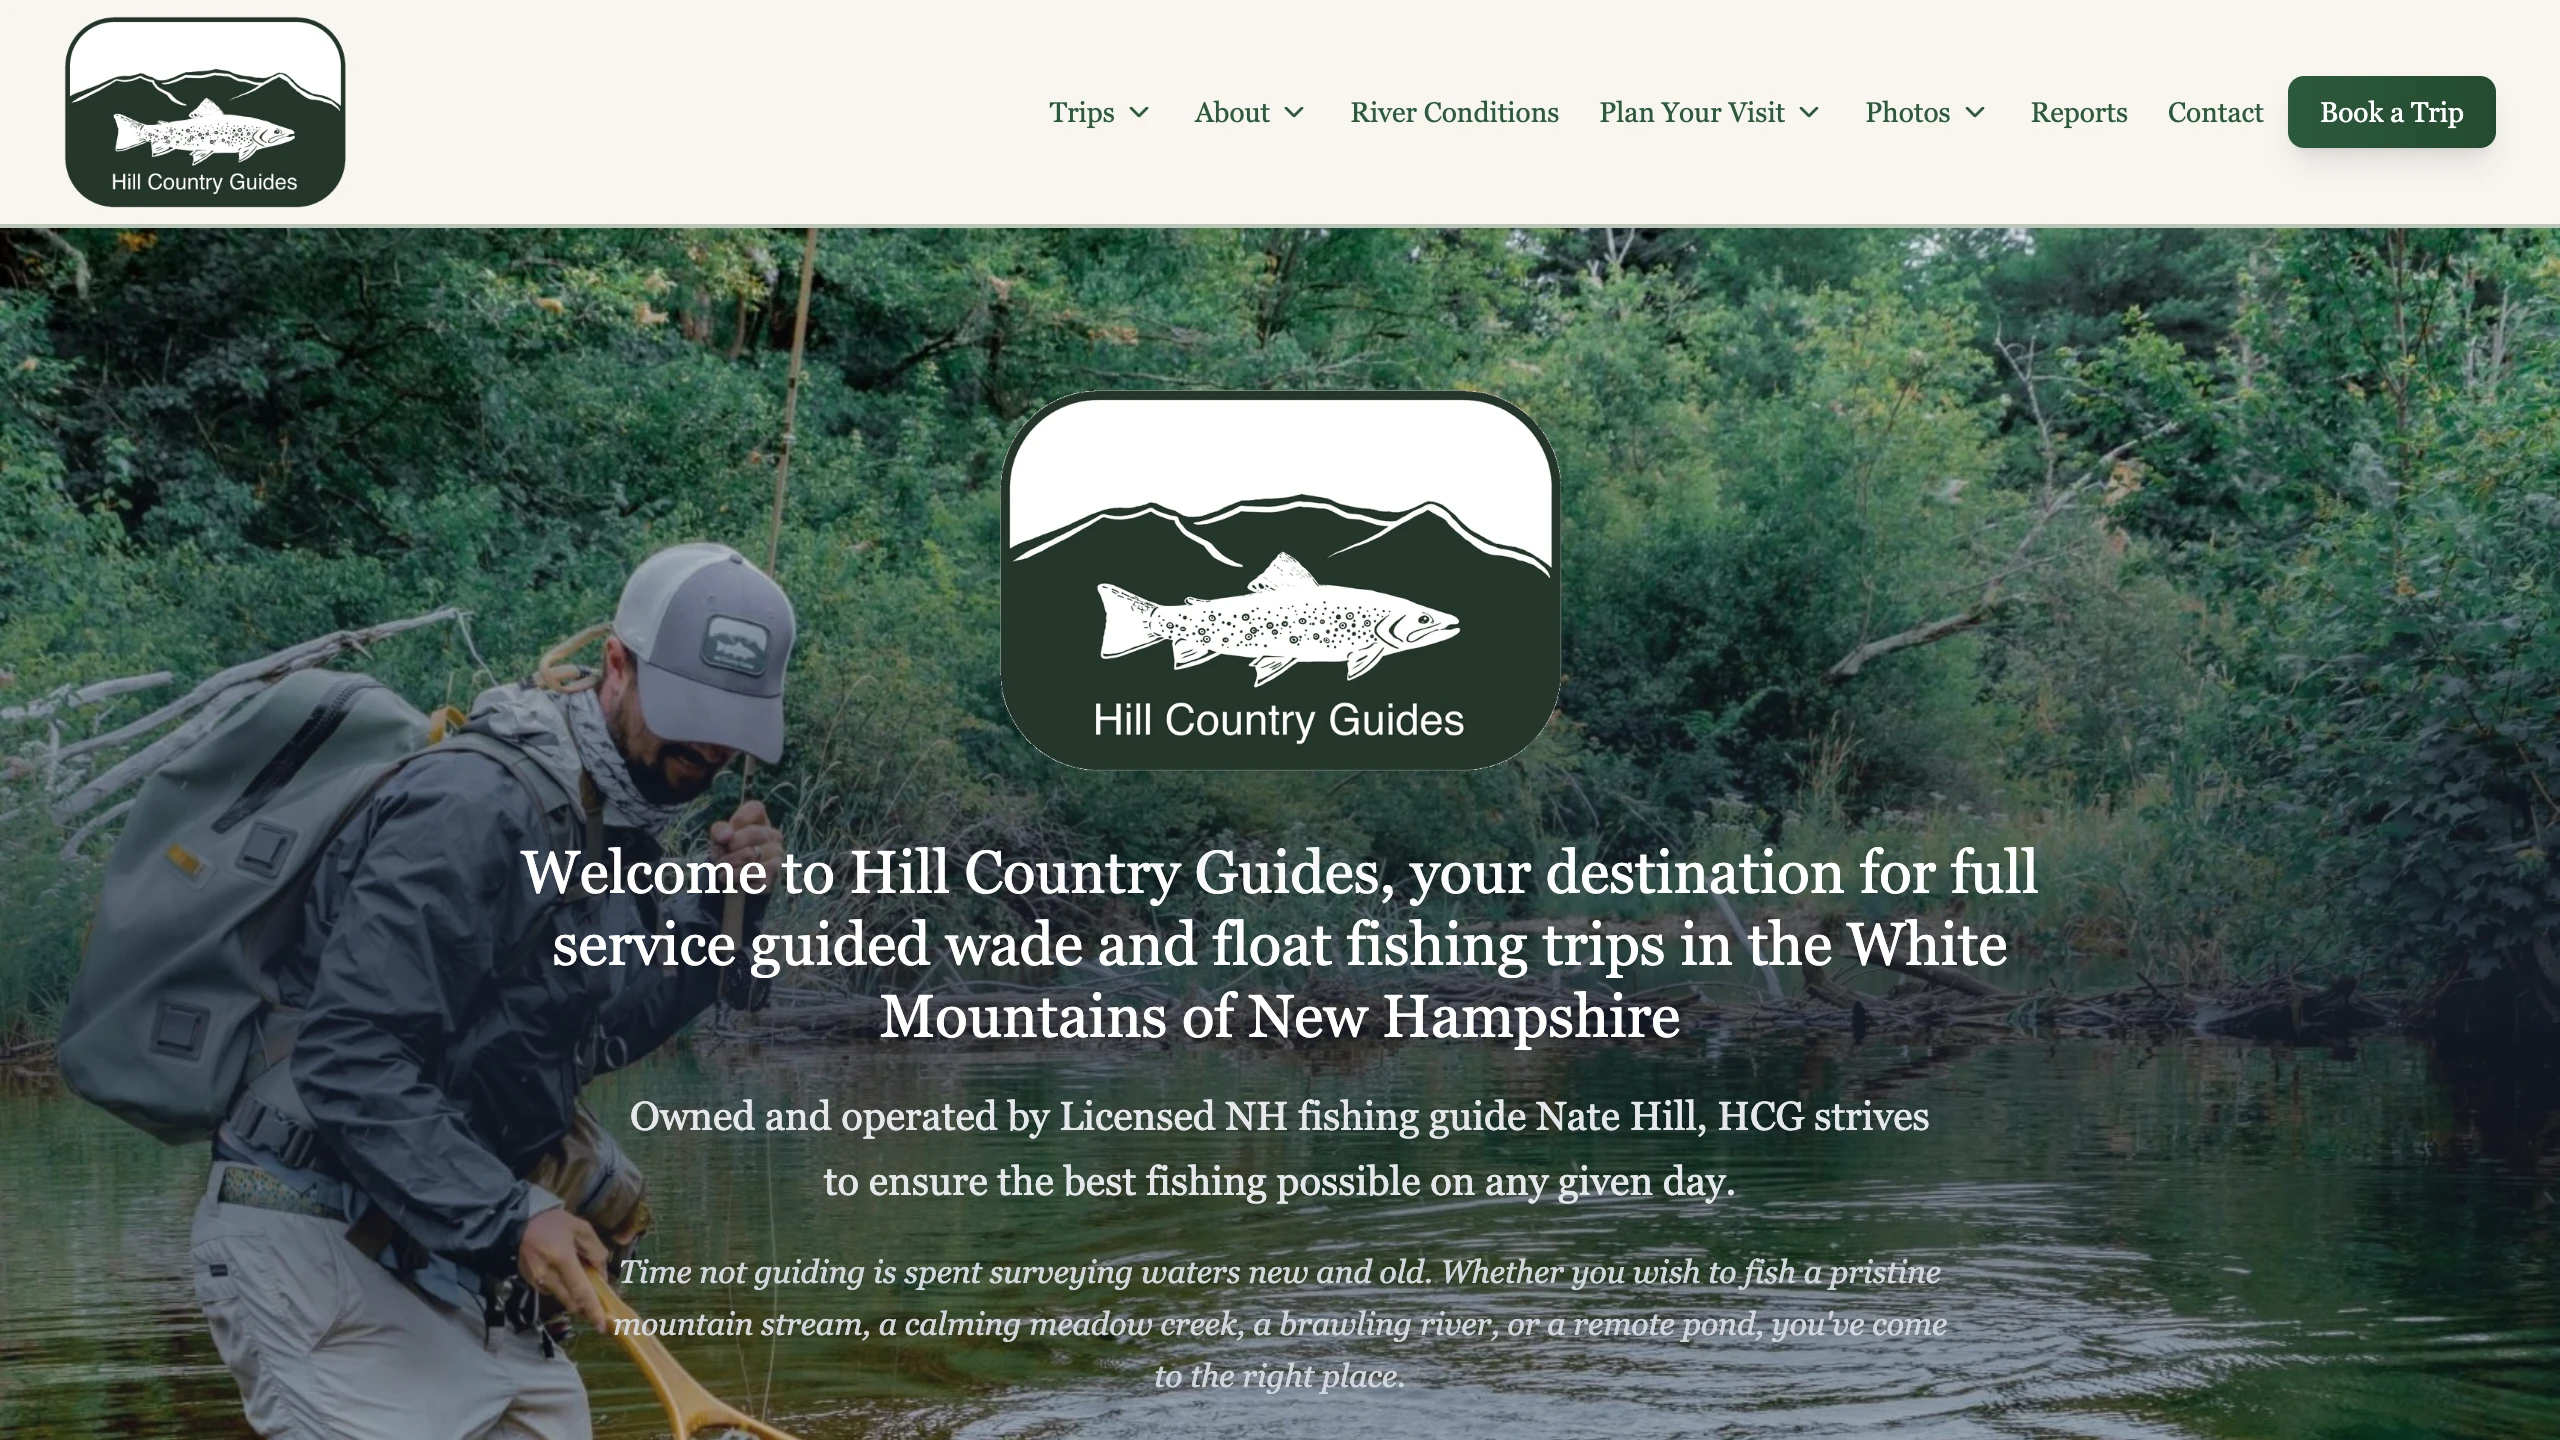The height and width of the screenshot is (1440, 2560).
Task: Navigate to the Contact page
Action: click(2215, 113)
